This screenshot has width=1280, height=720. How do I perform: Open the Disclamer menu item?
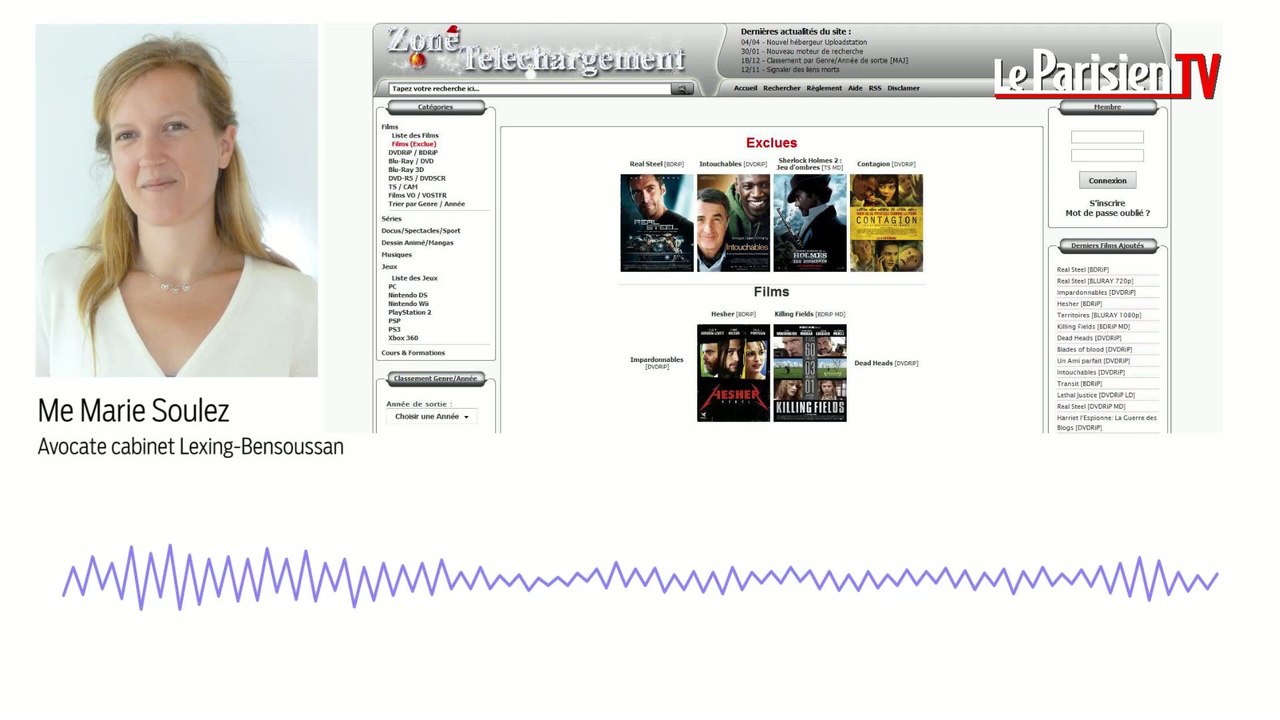(x=903, y=88)
